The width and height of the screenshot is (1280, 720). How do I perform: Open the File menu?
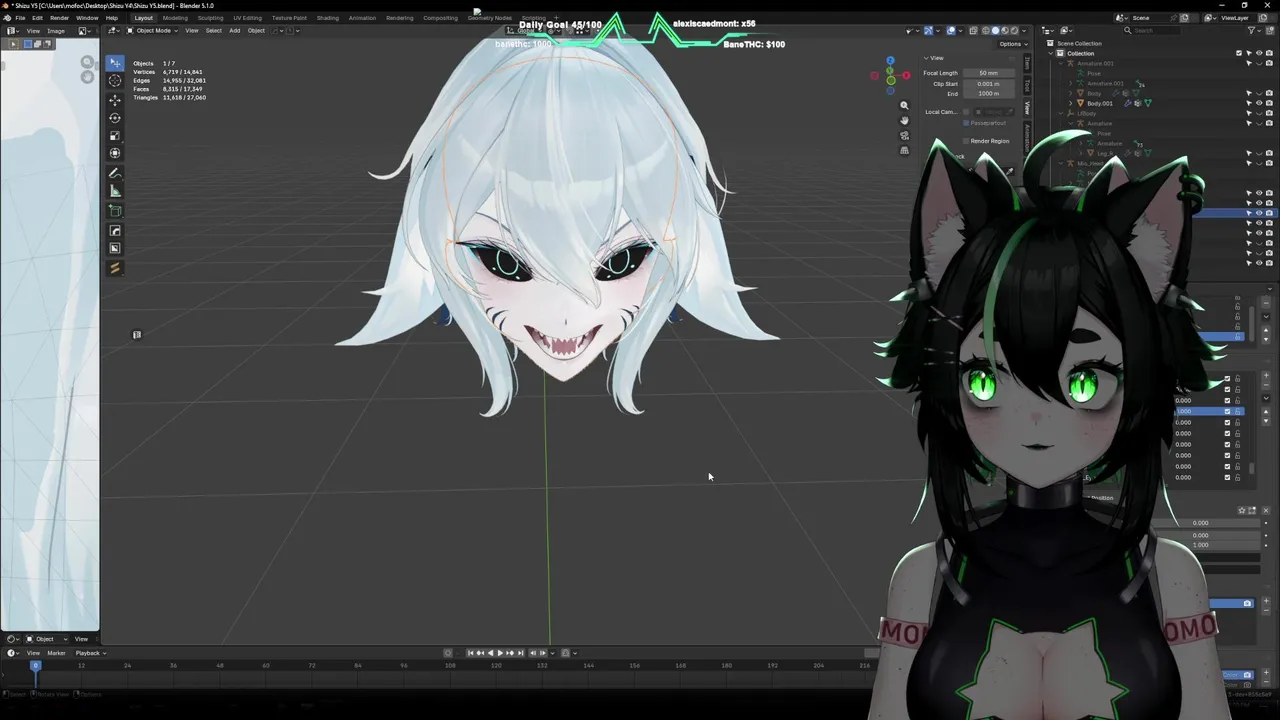tap(20, 18)
